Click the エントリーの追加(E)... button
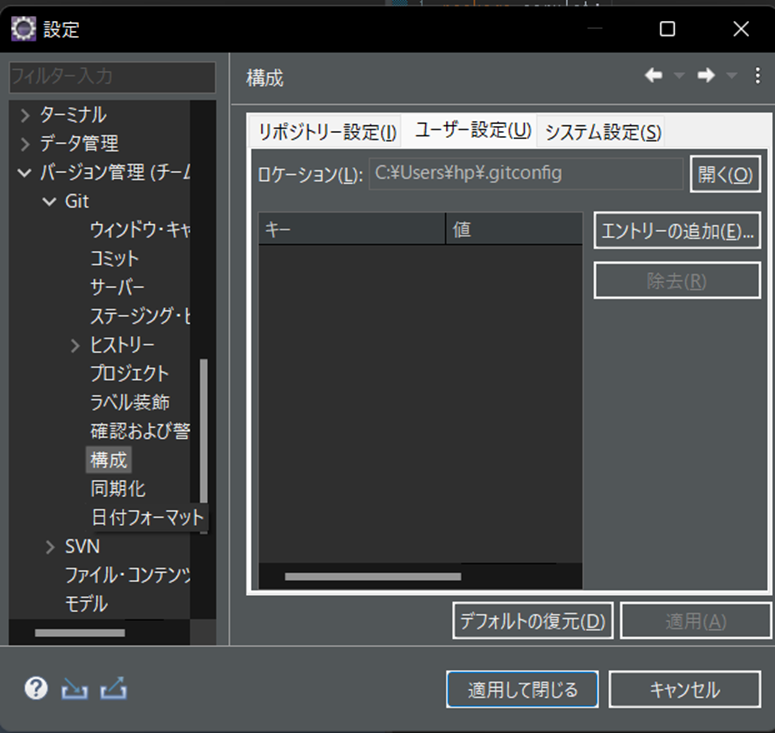The height and width of the screenshot is (733, 775). tap(677, 231)
